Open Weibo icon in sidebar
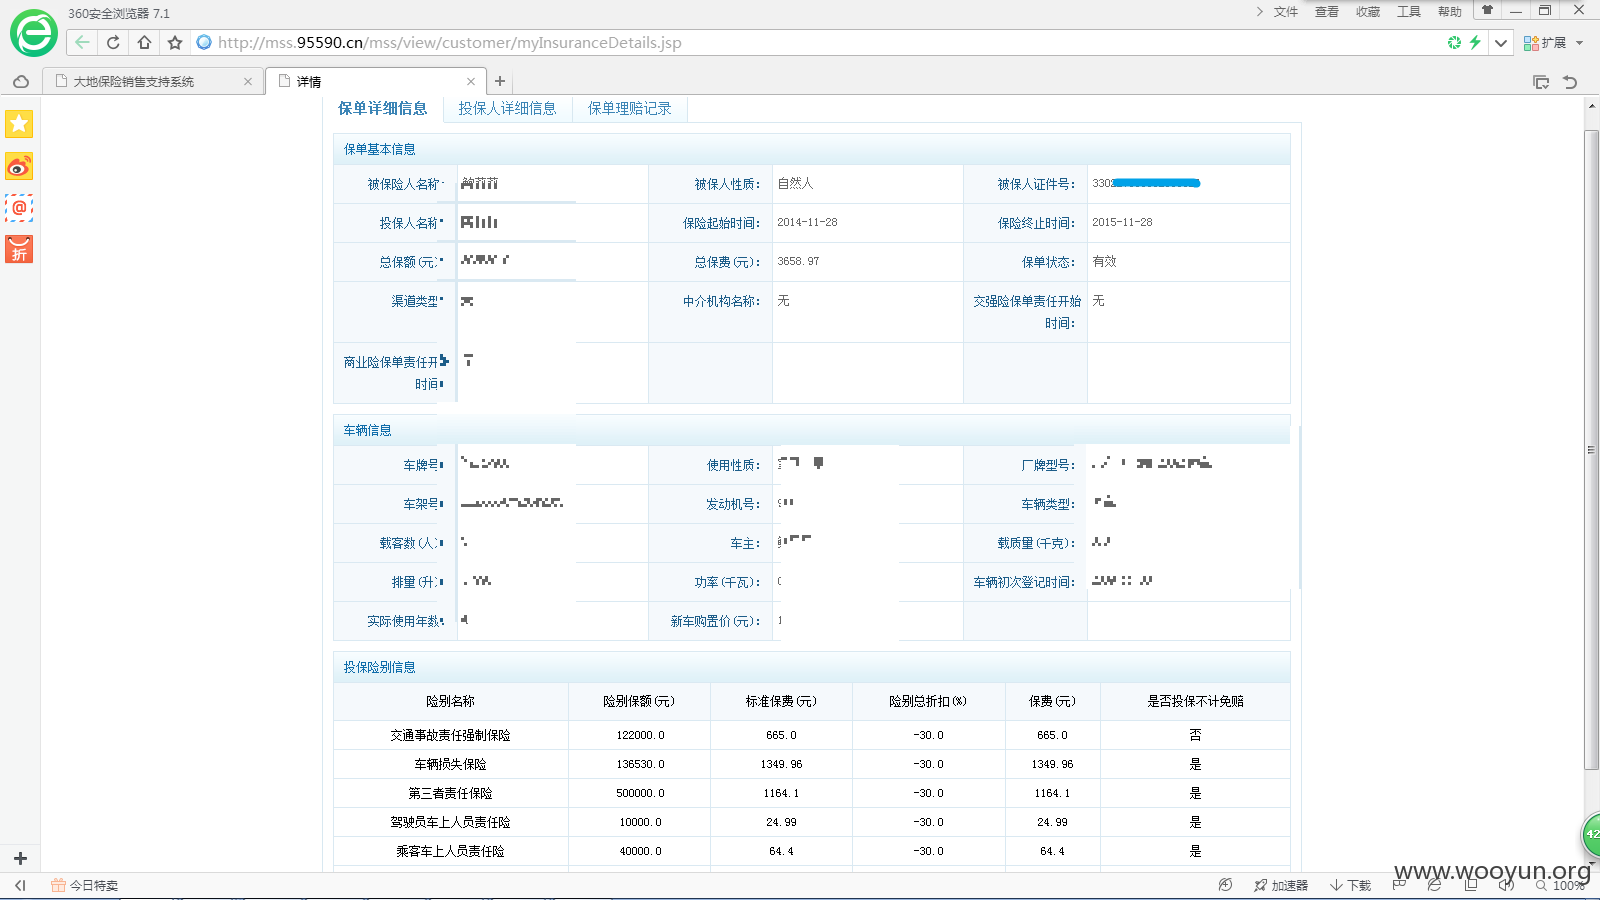Screen dimensions: 1600x900 tap(19, 166)
